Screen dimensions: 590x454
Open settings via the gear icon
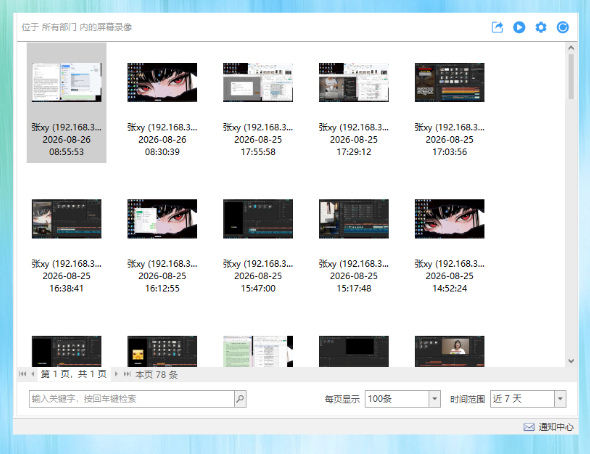point(541,27)
